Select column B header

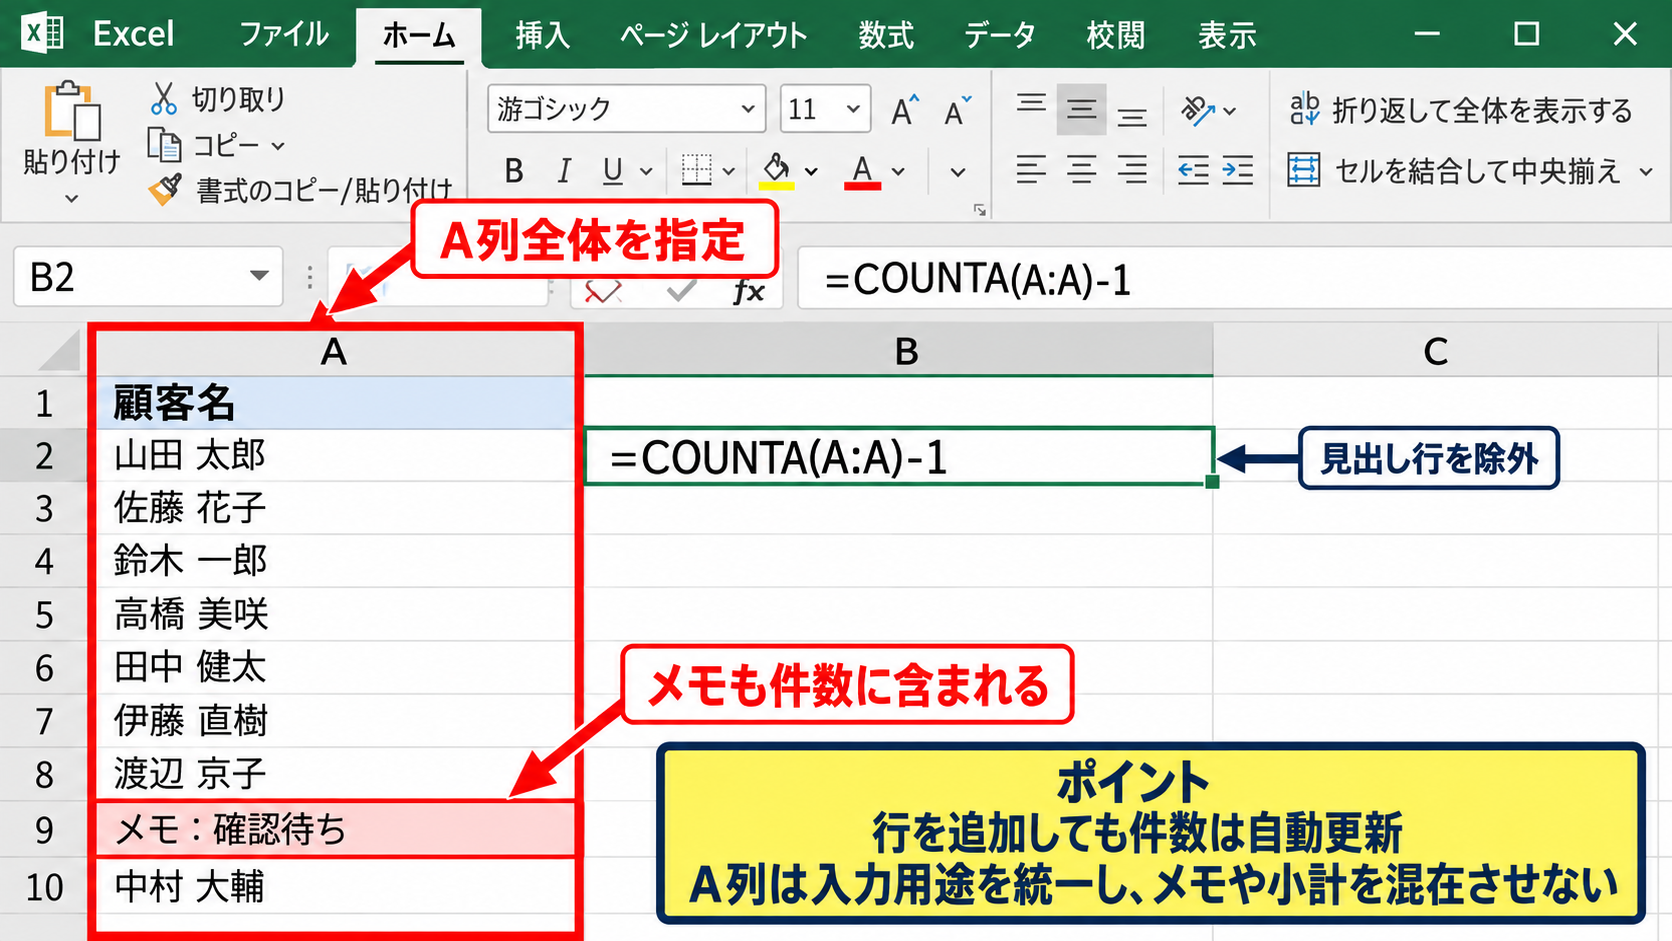pos(897,351)
